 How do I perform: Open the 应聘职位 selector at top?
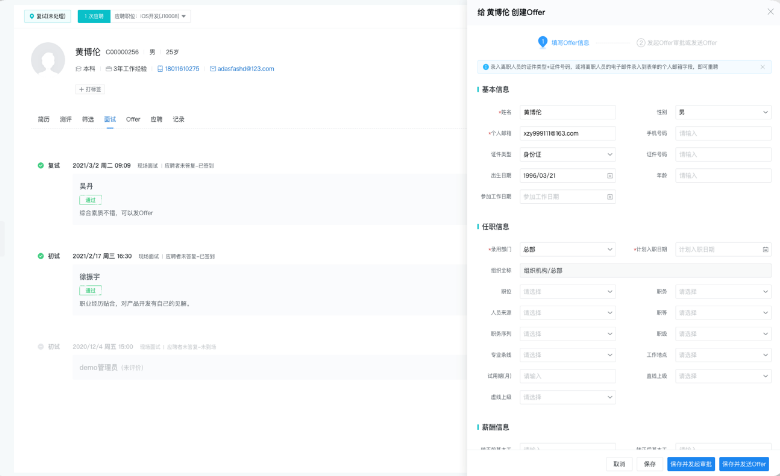pyautogui.click(x=152, y=16)
